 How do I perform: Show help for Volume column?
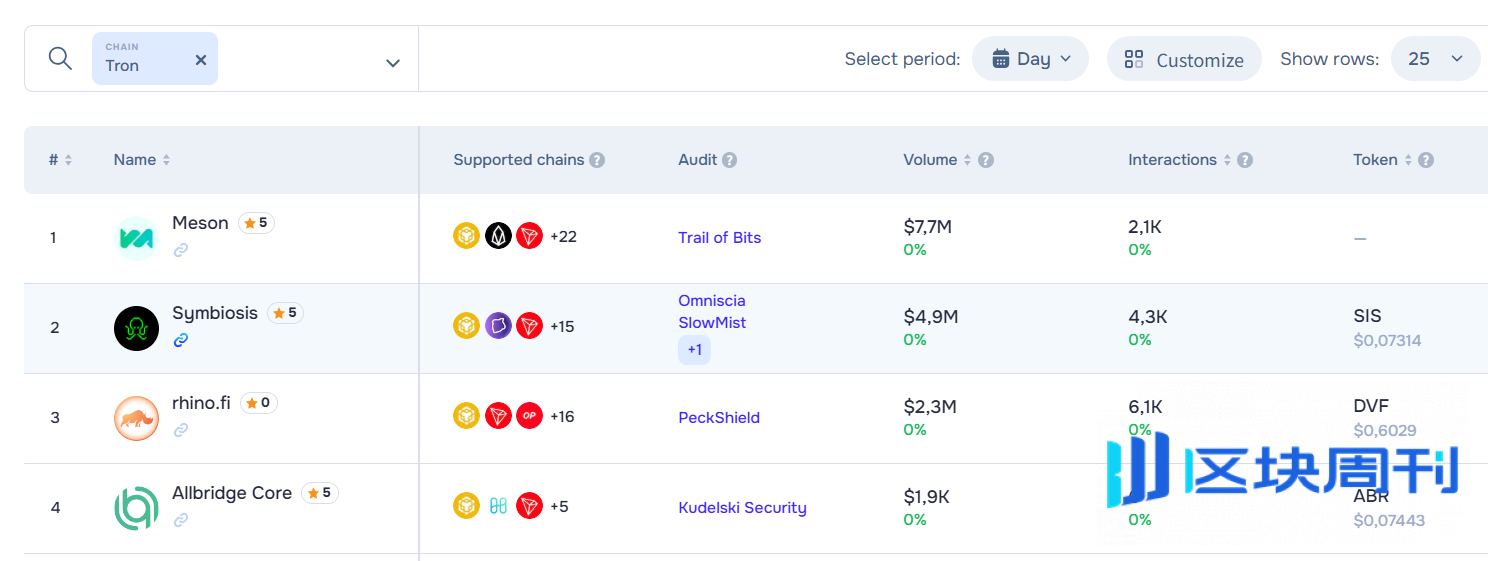coord(986,160)
